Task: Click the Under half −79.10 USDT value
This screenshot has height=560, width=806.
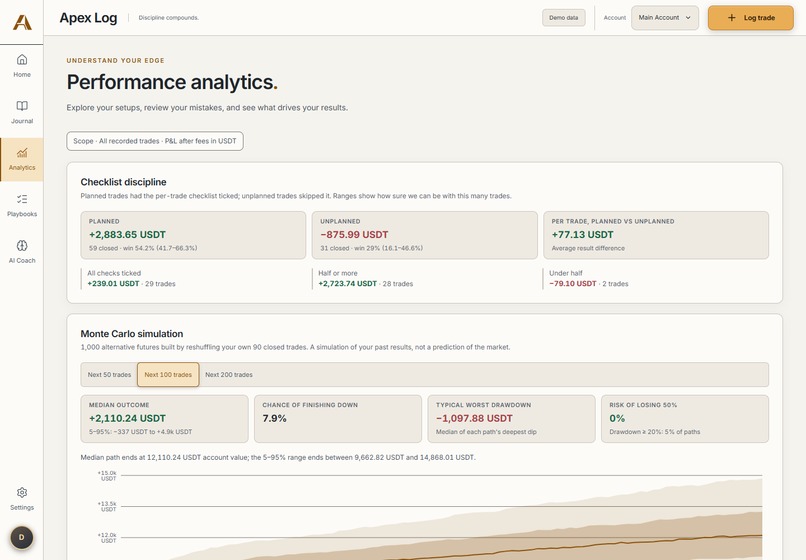Action: click(573, 283)
